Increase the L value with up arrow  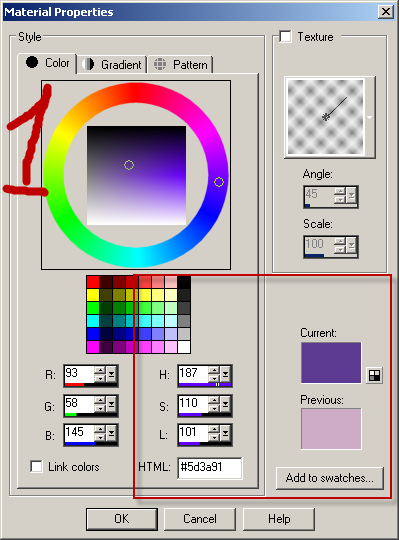click(214, 429)
